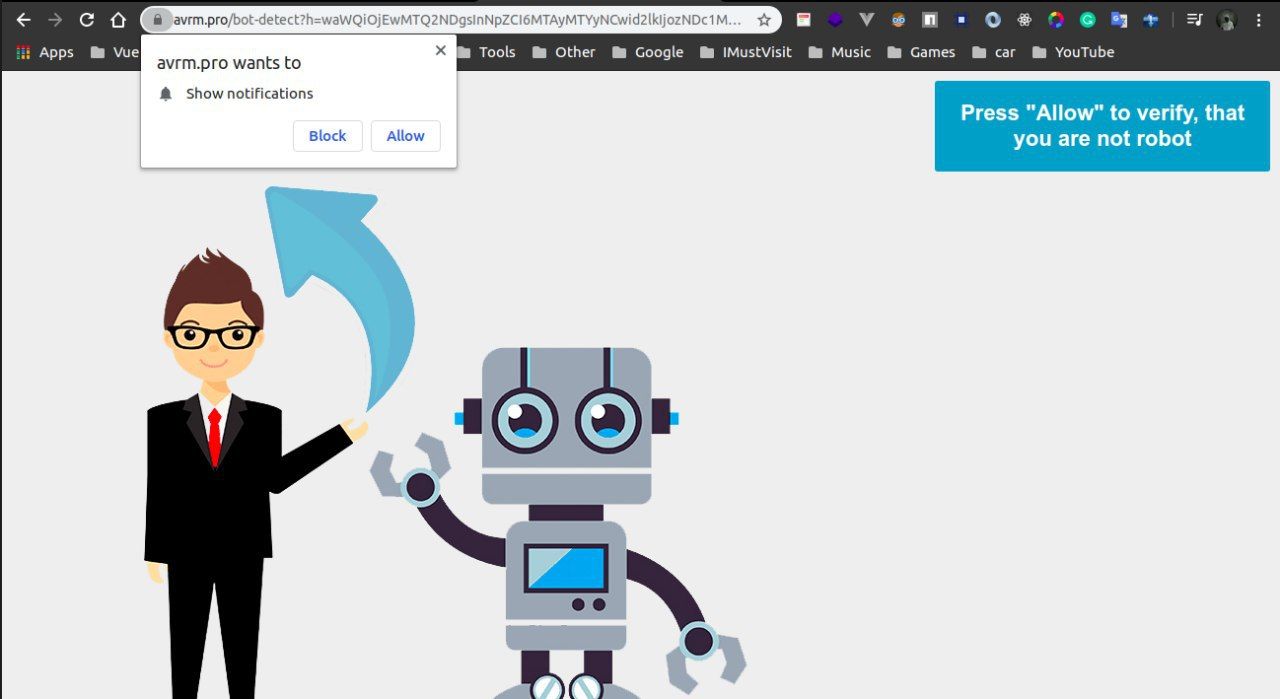Click the blue "Press Allow to verify" banner
Image resolution: width=1280 pixels, height=699 pixels.
pyautogui.click(x=1102, y=126)
